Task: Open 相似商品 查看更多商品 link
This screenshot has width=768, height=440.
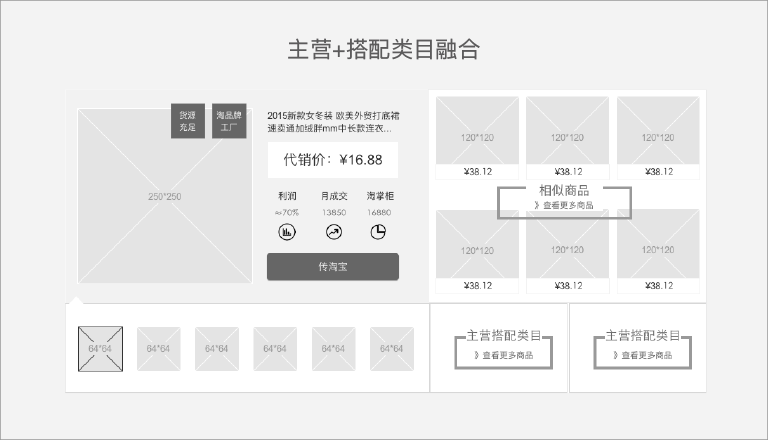Action: tap(564, 205)
